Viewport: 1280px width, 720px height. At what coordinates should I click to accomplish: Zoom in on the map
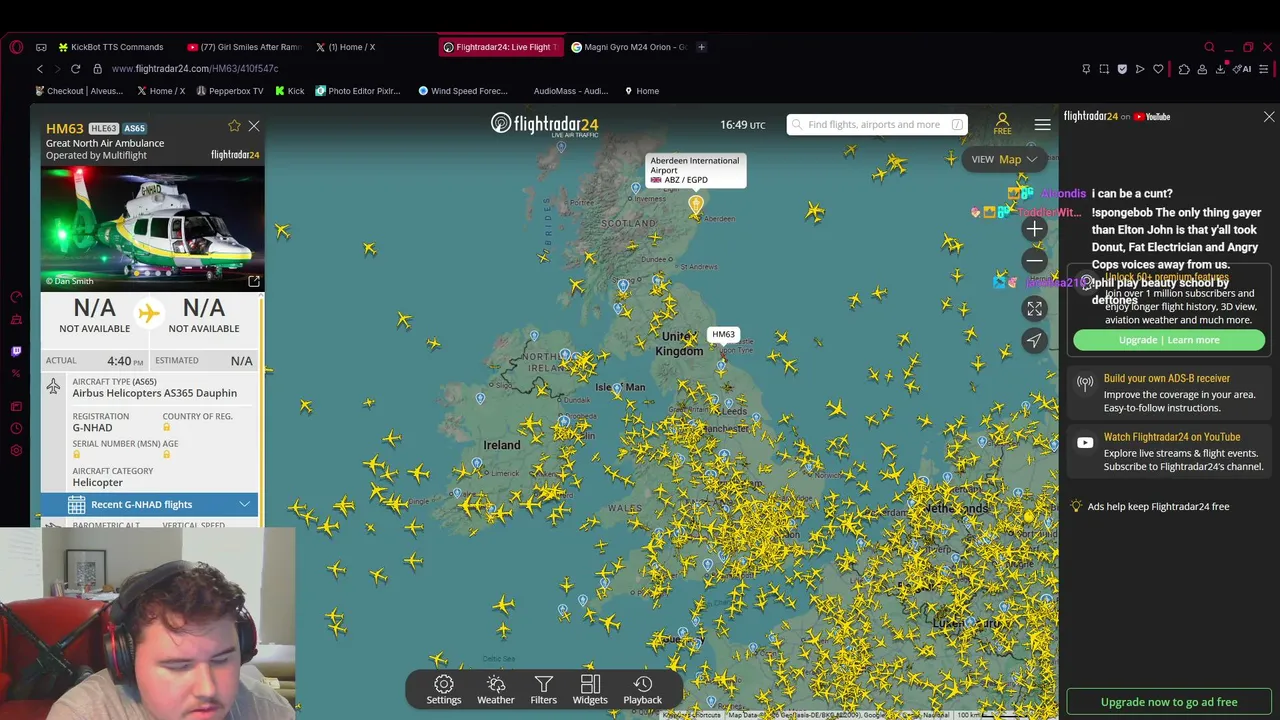(x=1035, y=229)
